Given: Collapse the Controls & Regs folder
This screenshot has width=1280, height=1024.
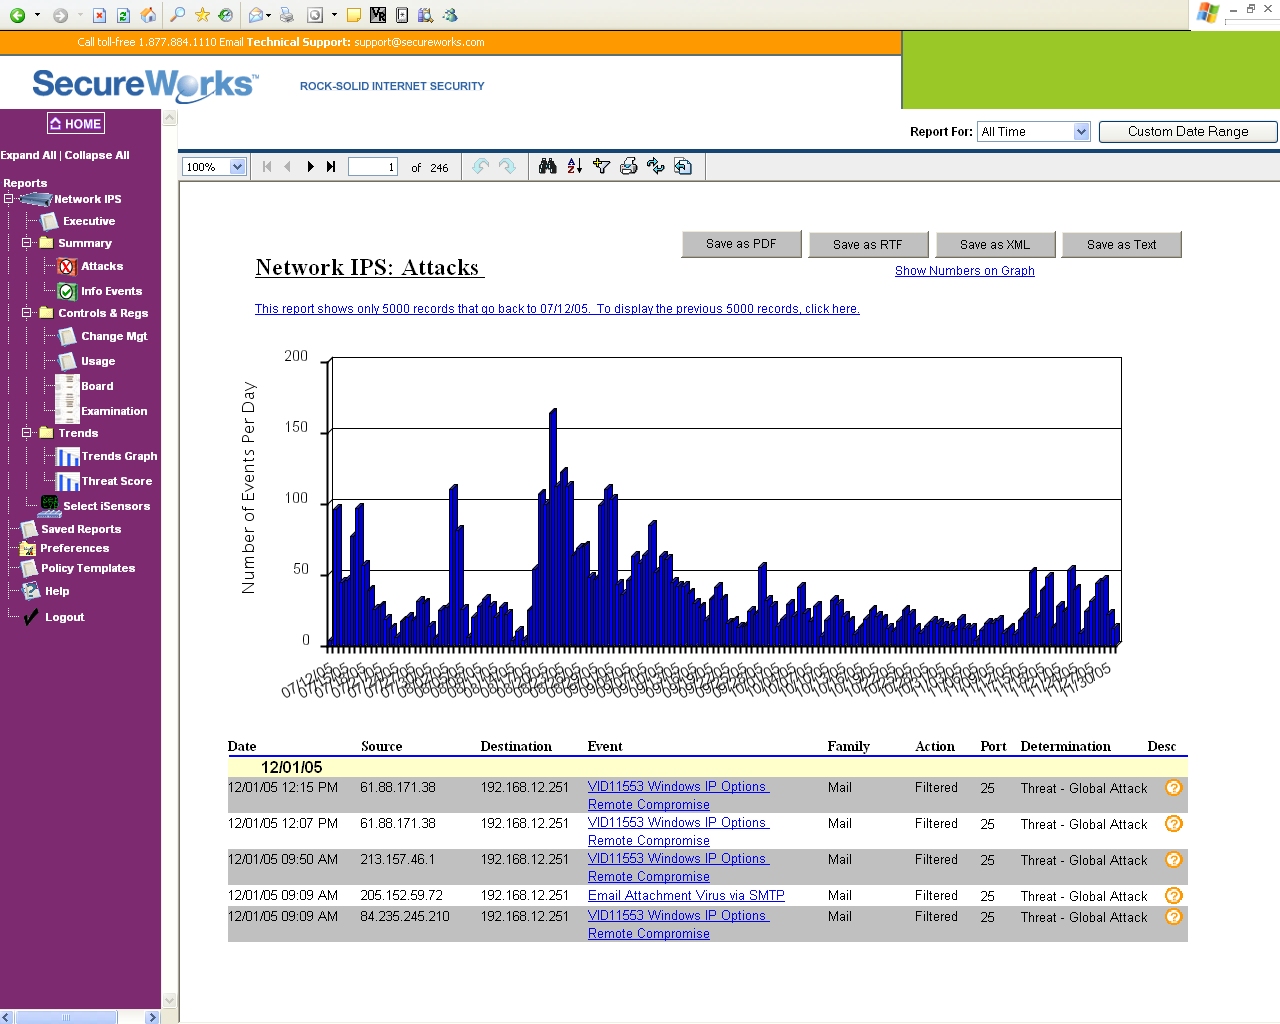Looking at the screenshot, I should point(26,313).
